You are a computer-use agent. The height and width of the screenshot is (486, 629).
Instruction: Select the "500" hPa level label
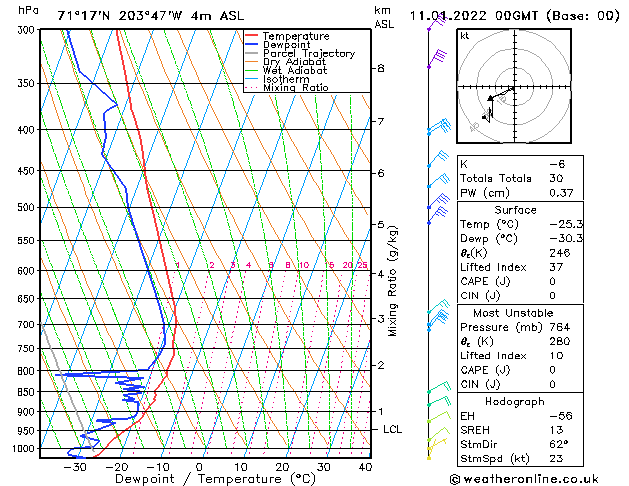(x=28, y=208)
